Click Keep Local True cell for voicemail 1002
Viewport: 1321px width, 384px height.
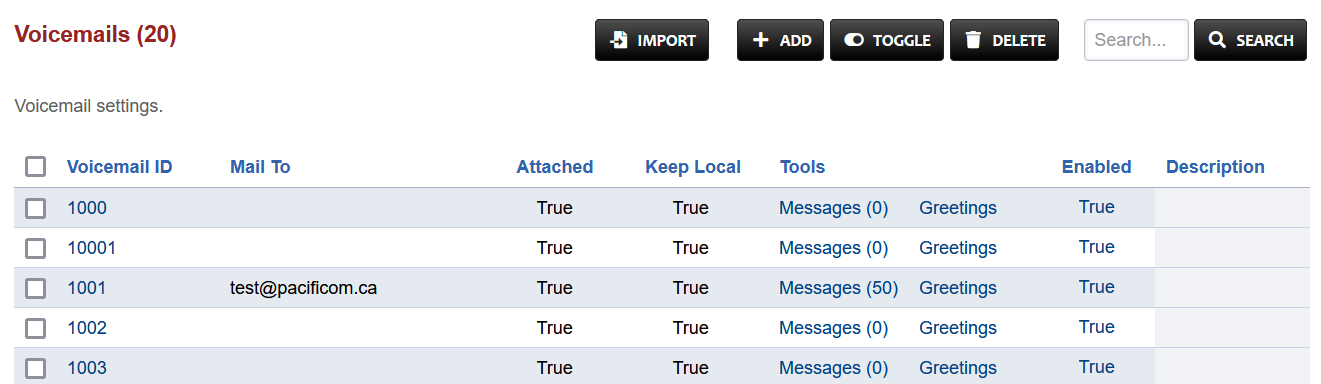[x=691, y=328]
